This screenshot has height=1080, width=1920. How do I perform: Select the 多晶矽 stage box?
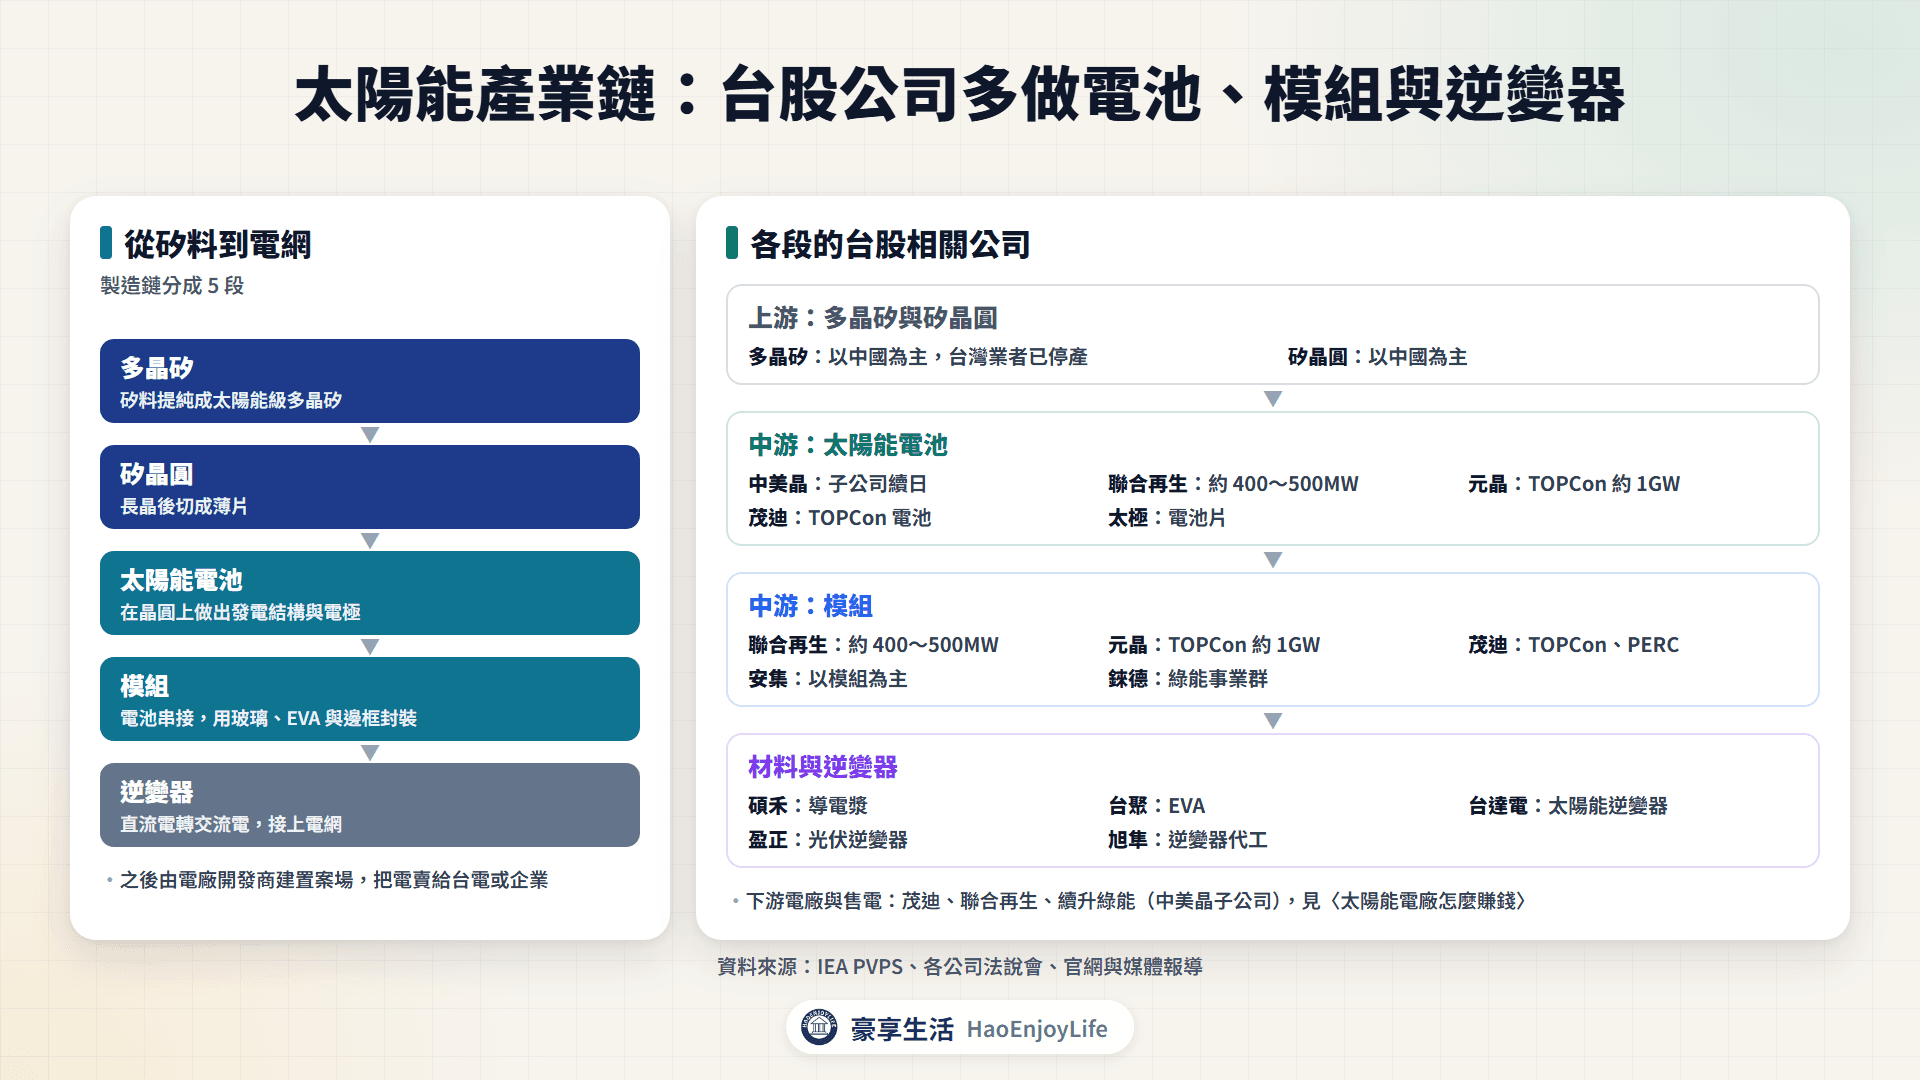[x=370, y=381]
